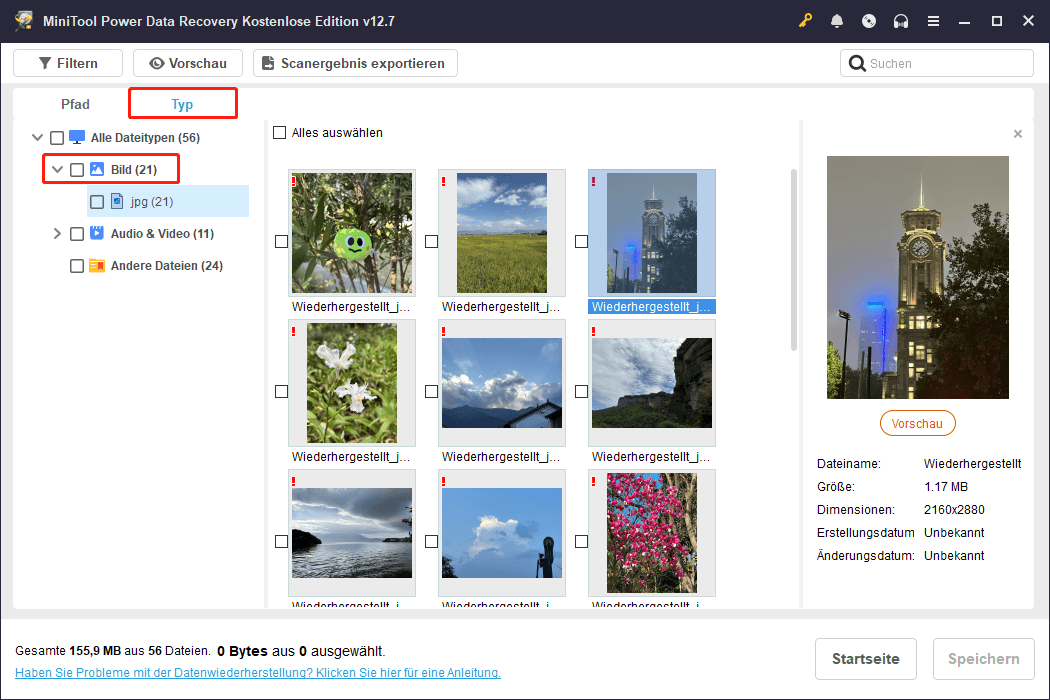Open the data recovery help guide link
Screen dimensions: 1050x700
coord(258,673)
